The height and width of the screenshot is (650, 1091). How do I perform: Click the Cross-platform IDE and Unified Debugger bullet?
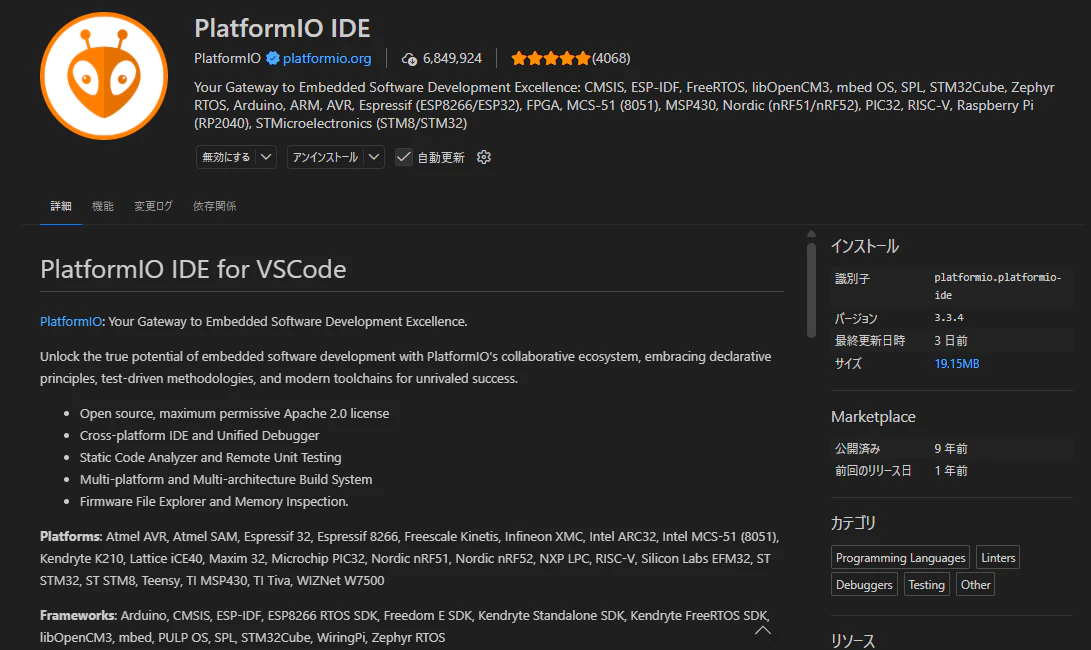coord(200,436)
